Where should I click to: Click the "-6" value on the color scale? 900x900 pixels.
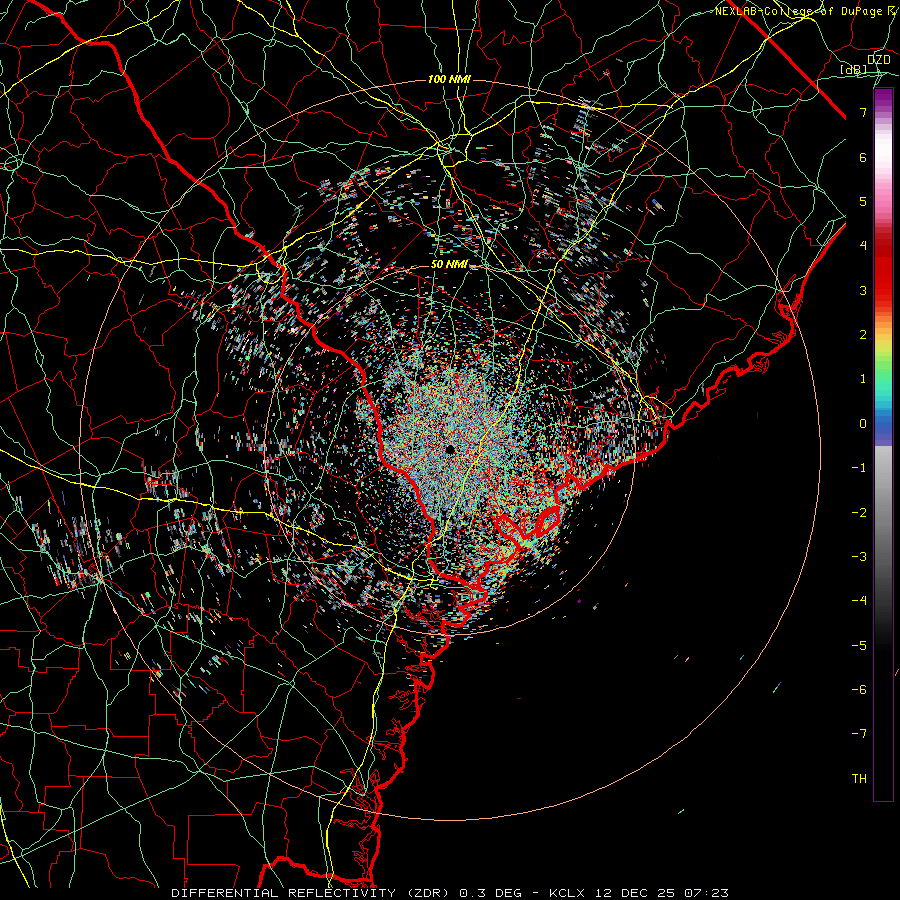pos(859,690)
